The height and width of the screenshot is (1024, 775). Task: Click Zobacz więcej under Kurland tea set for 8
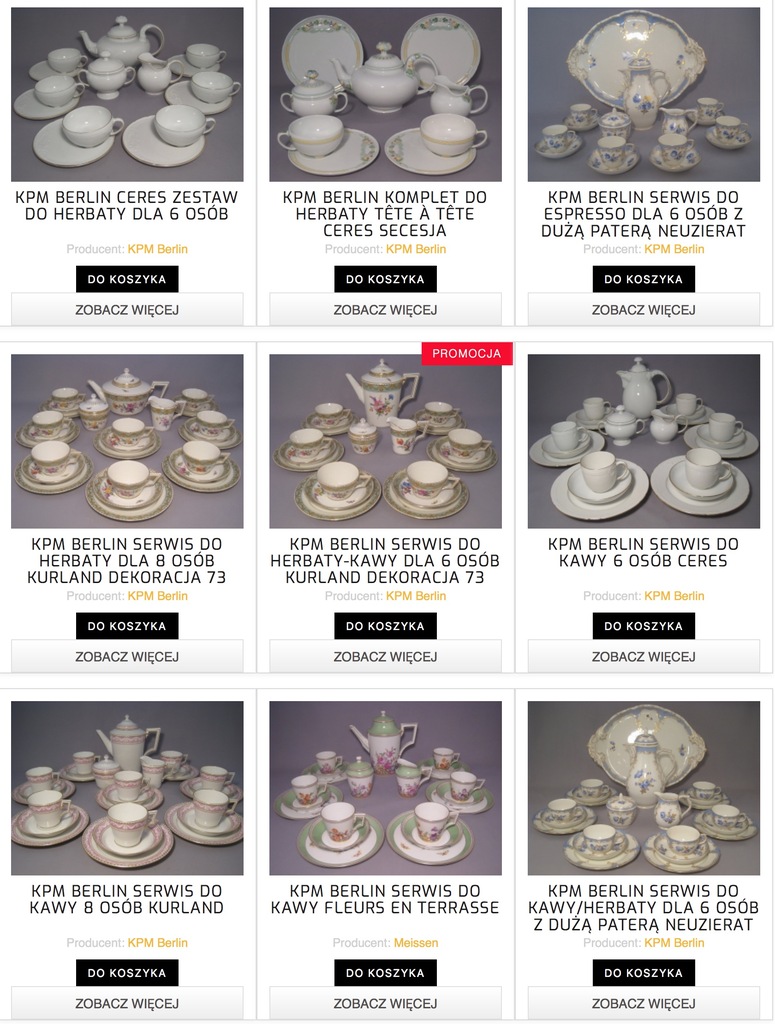click(127, 656)
